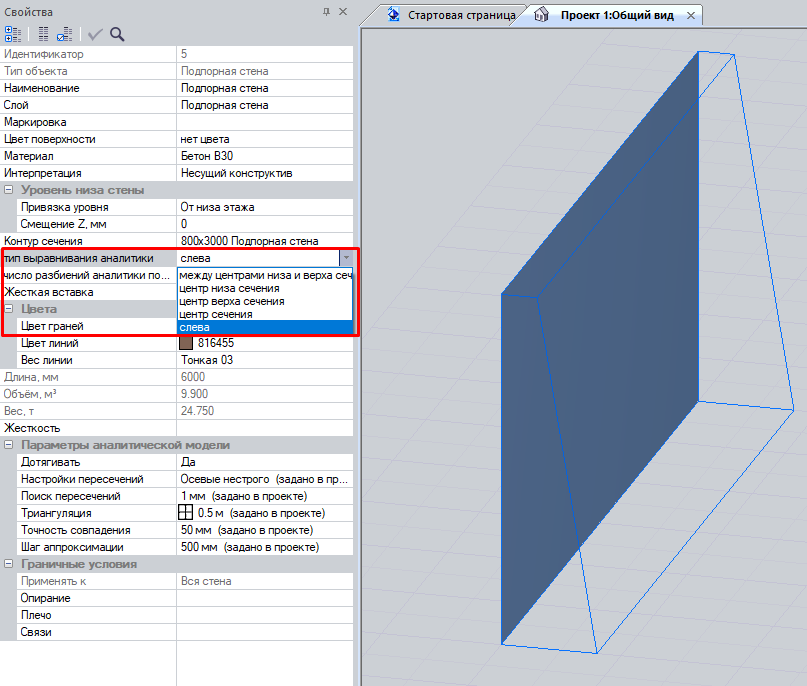Click the checkmark apply icon
807x686 pixels.
coord(96,34)
